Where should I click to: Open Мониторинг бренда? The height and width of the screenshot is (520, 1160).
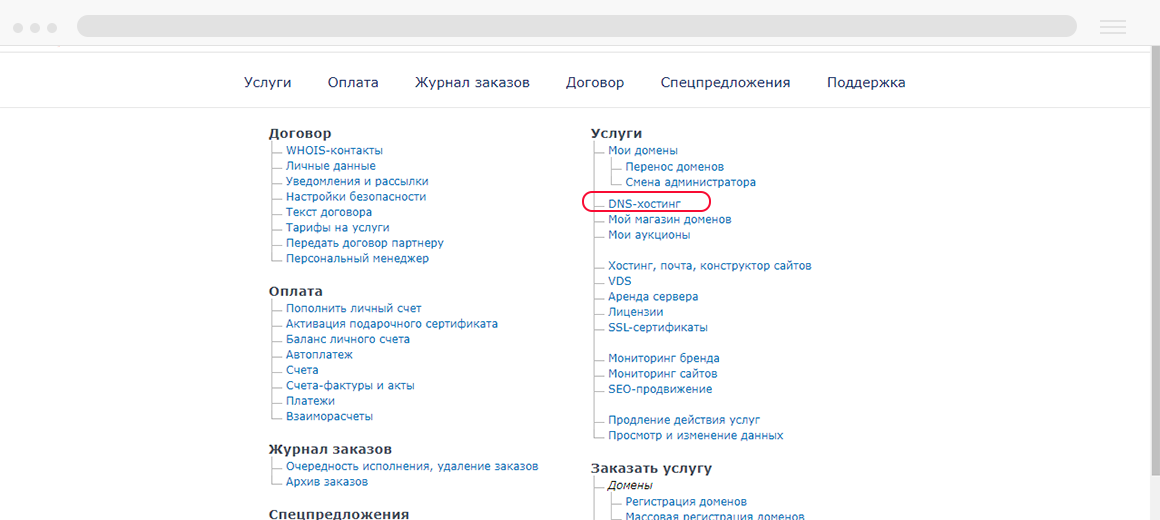[x=664, y=359]
